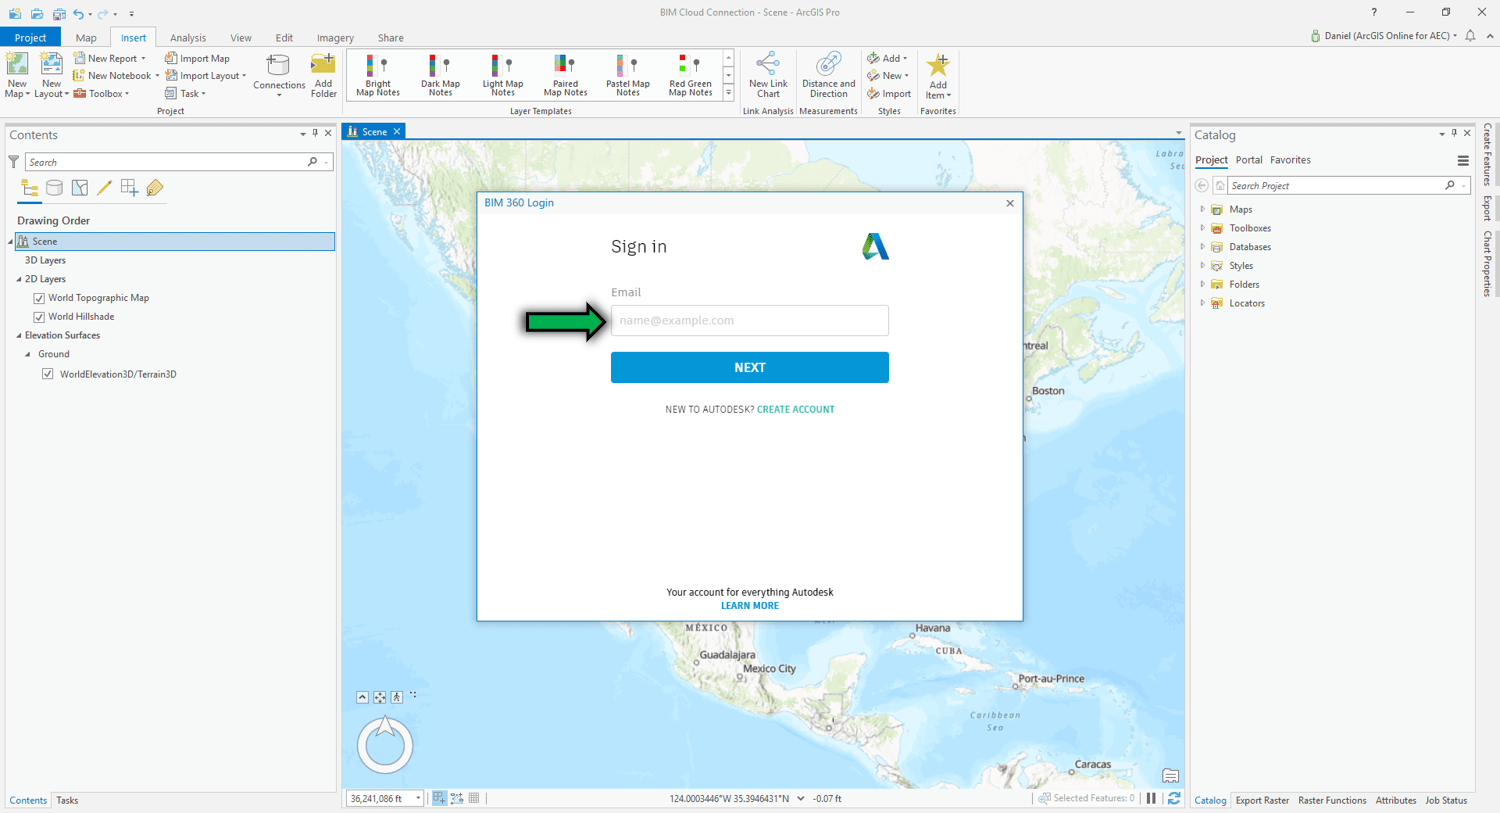Insert Pastel Map Notes layer template

[x=628, y=76]
